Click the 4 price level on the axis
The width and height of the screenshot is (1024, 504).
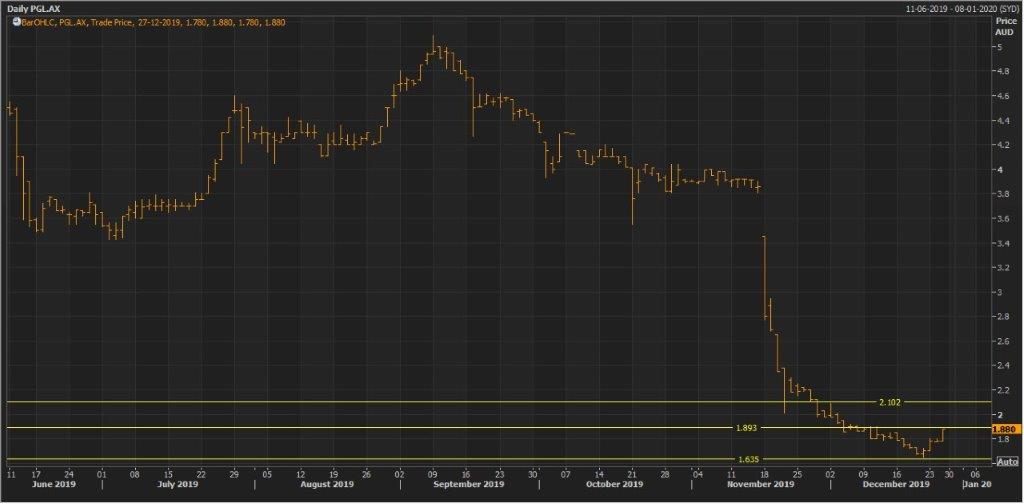[997, 169]
